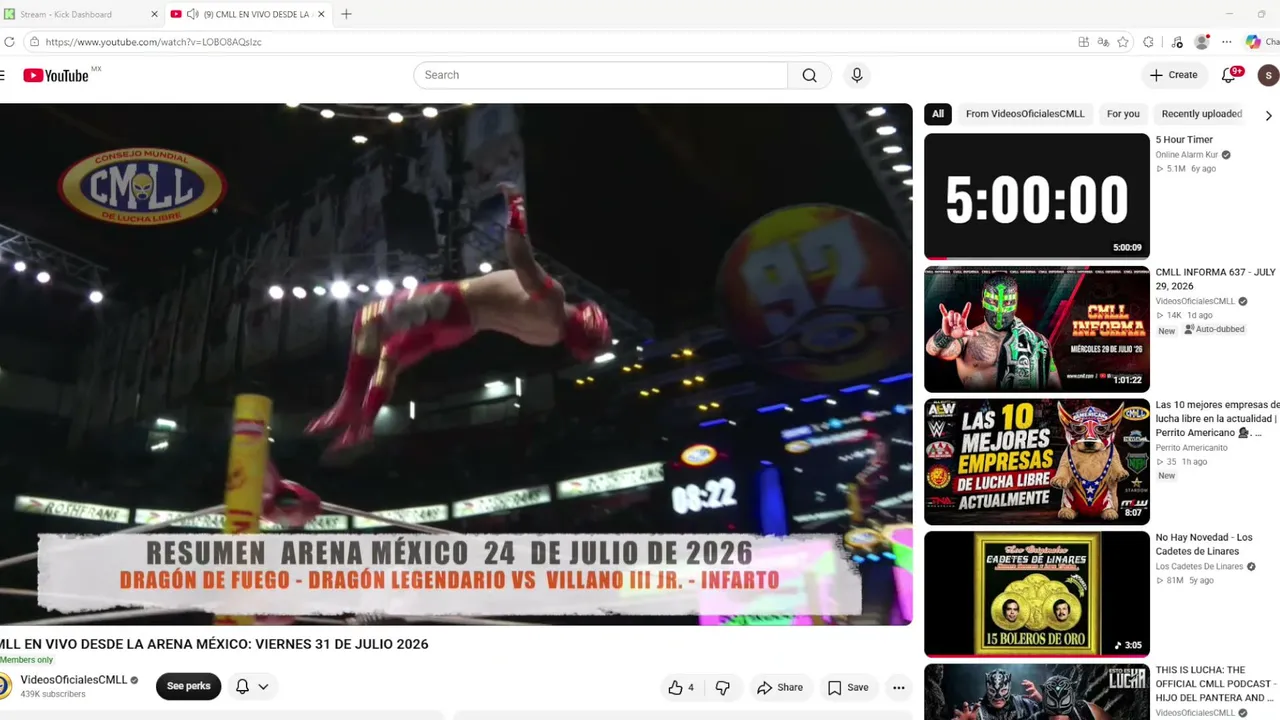Click the See perks button
1280x720 pixels.
pos(188,687)
